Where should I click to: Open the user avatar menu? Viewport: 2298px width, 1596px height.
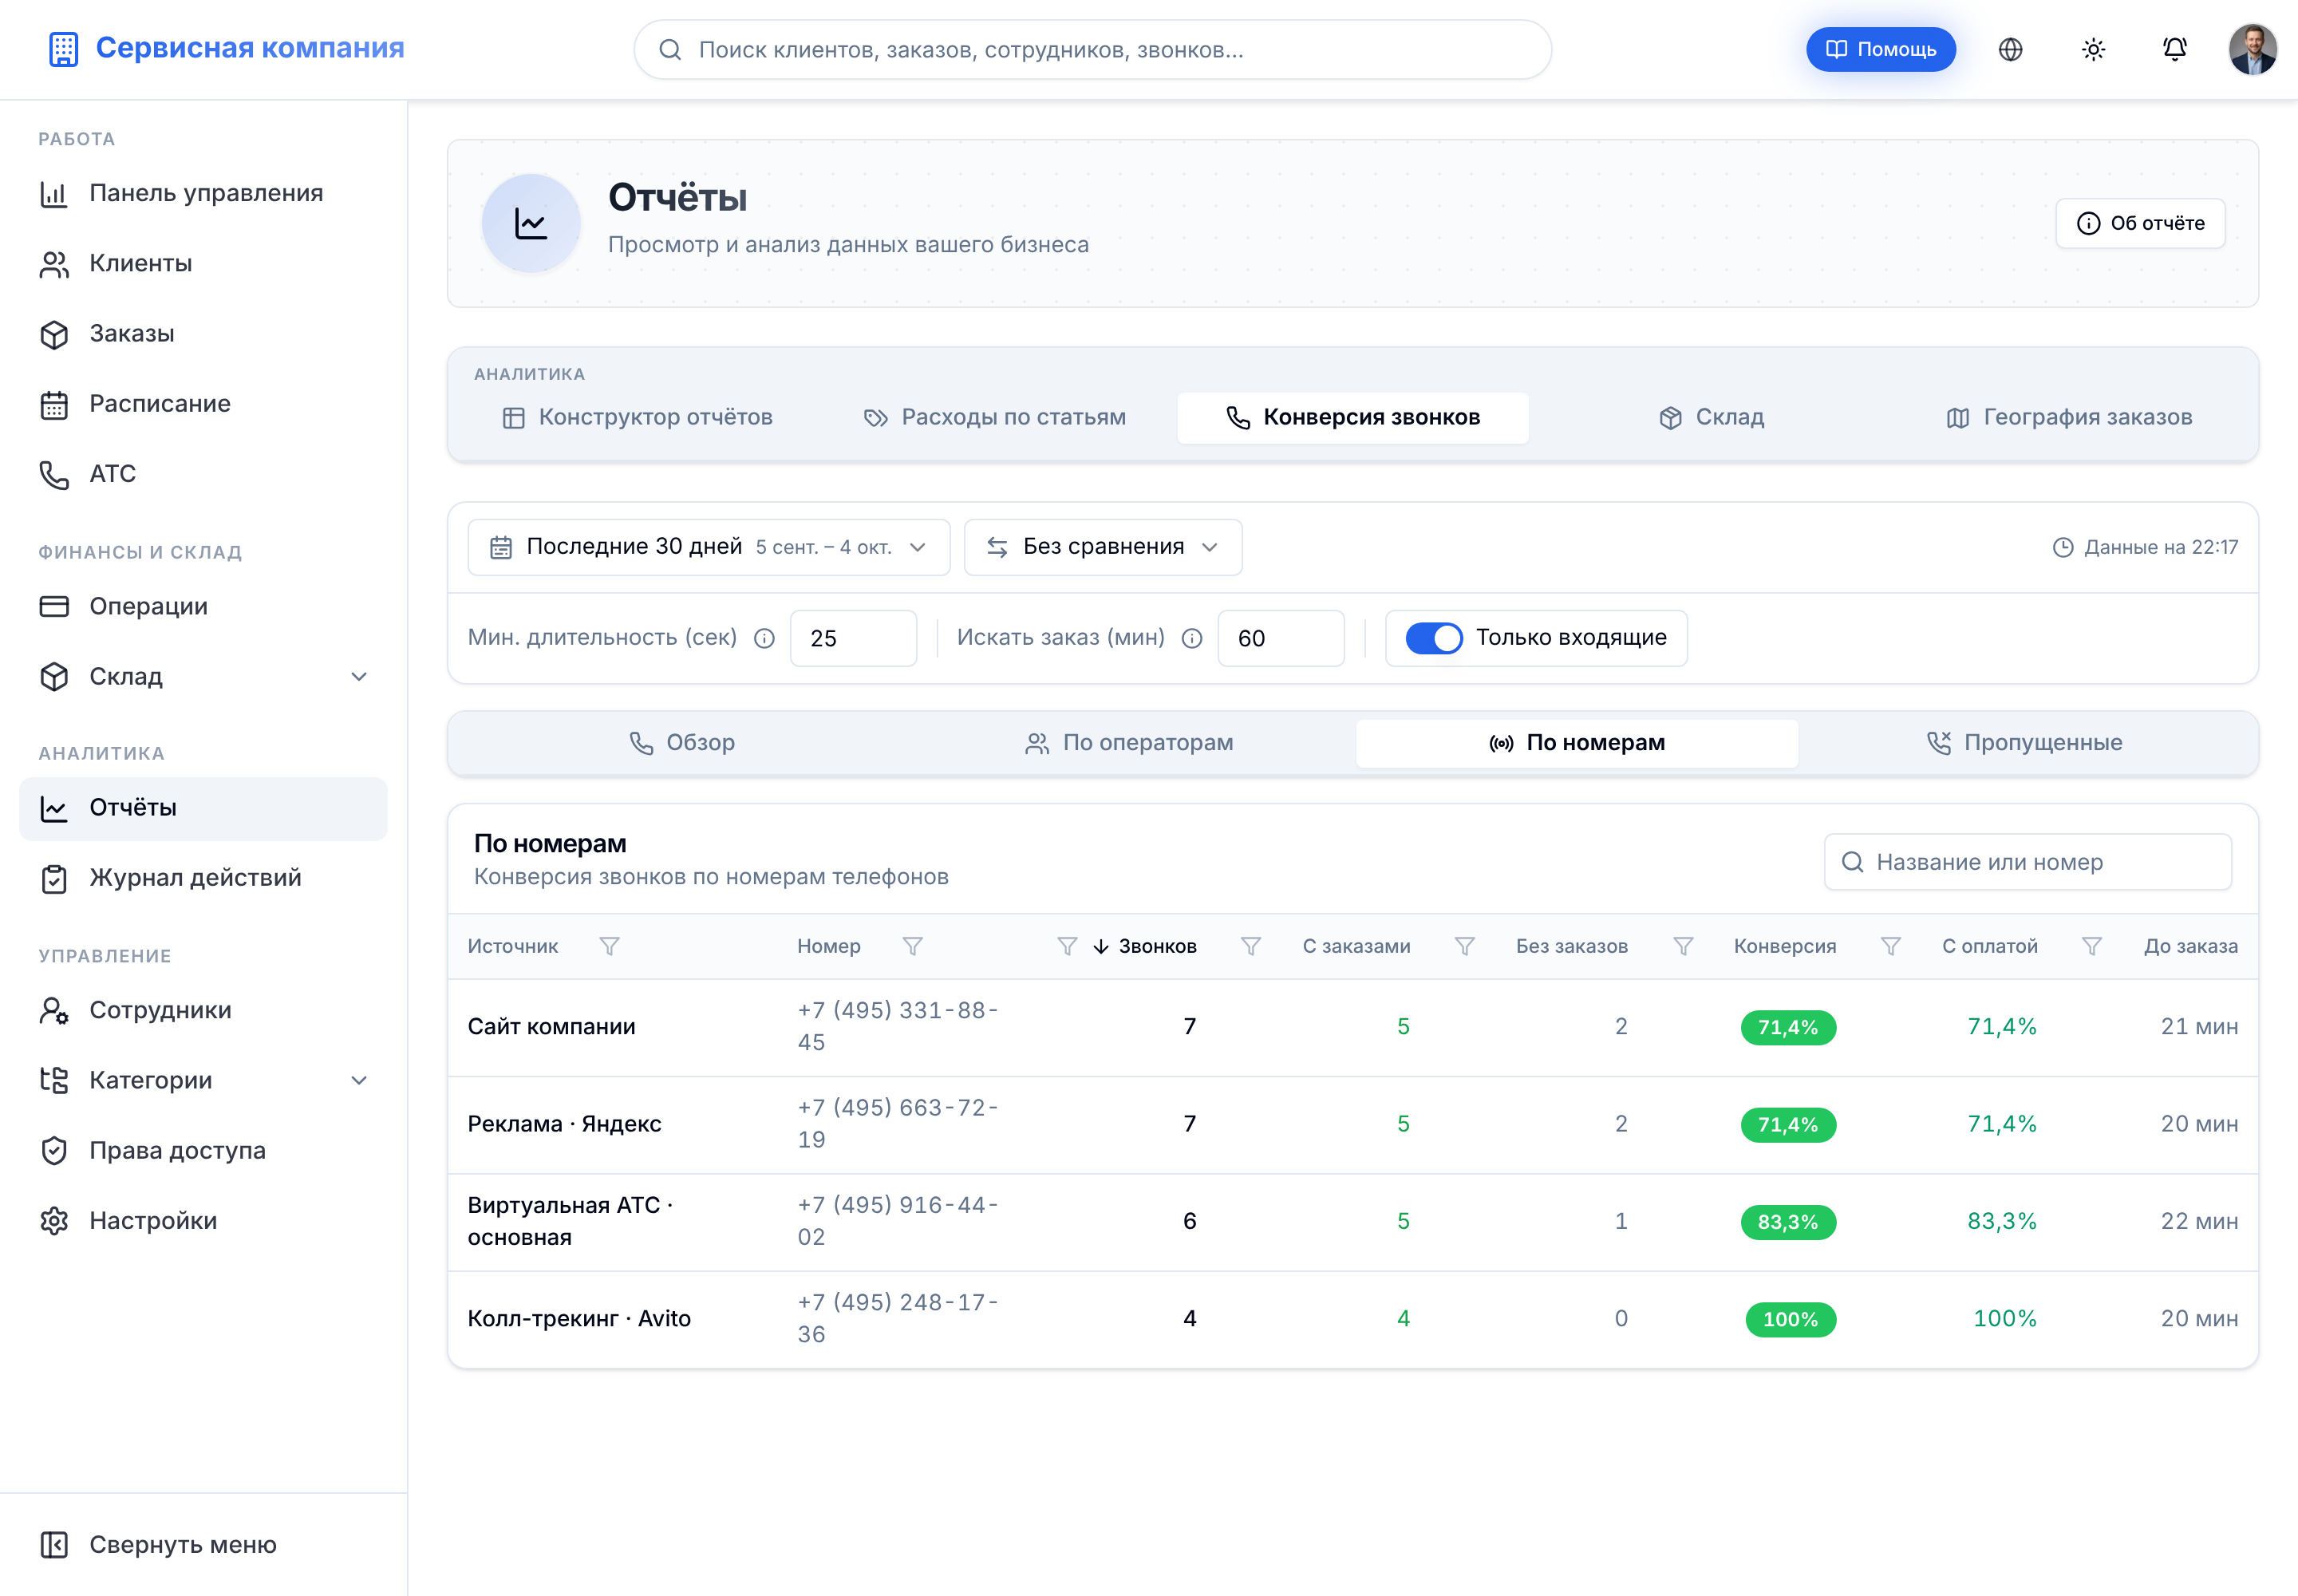2252,49
